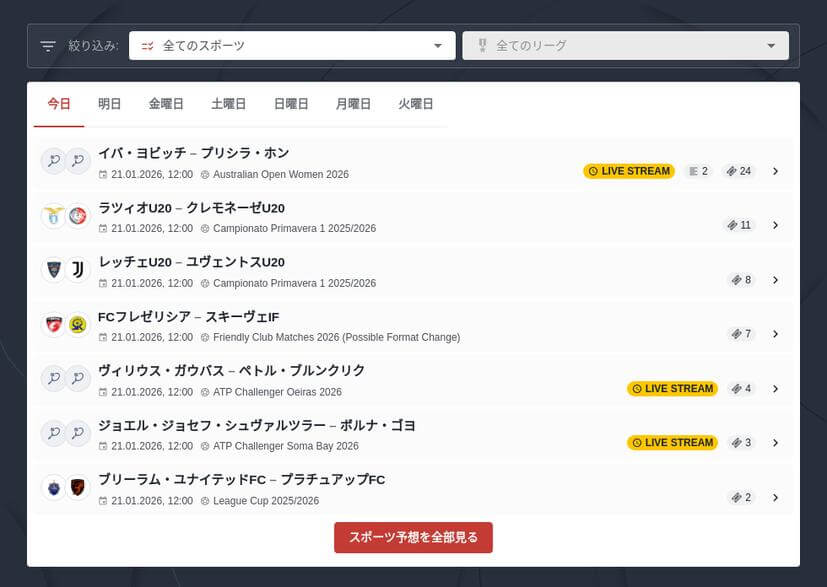Click the tag icon showing 24 picks for イバ・ヨビッチ match
827x587 pixels.
pyautogui.click(x=731, y=171)
